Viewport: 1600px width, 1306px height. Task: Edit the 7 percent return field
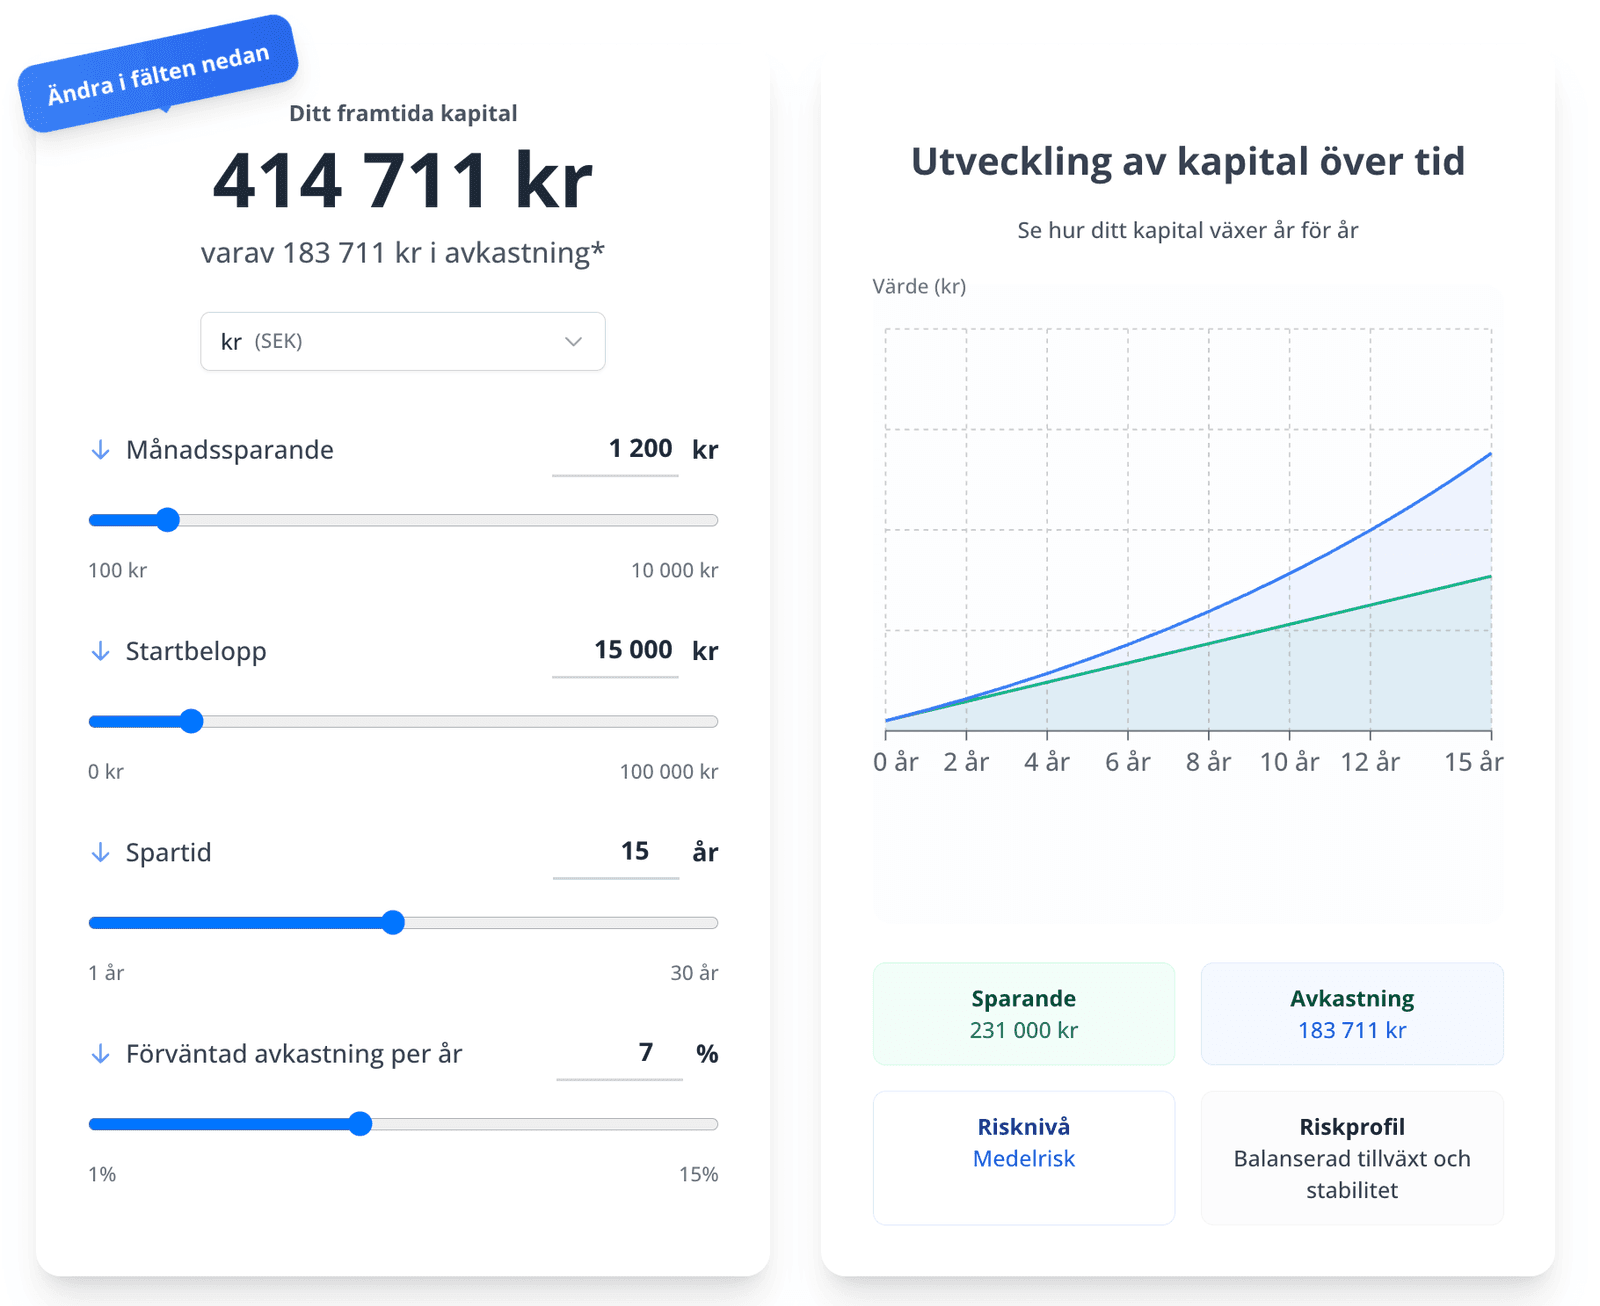[620, 1053]
